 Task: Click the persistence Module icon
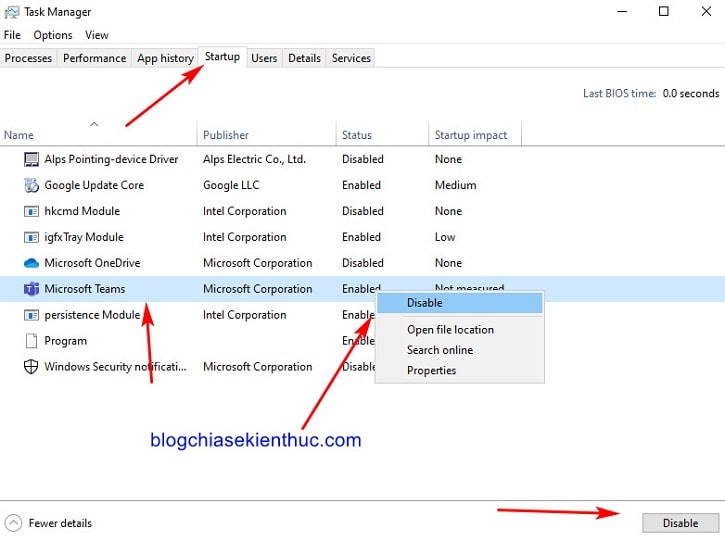coord(31,315)
